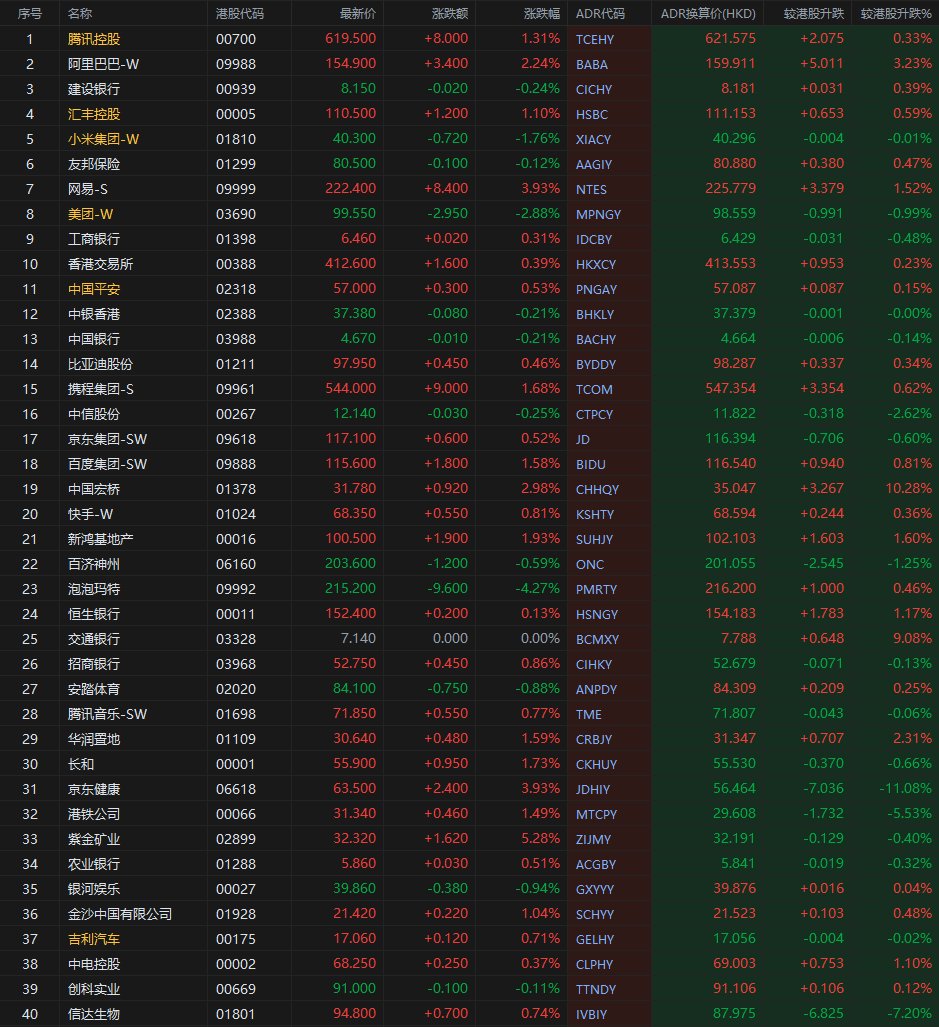The image size is (939, 1027).
Task: Sort by the 涨跌幅 column header
Action: [542, 14]
